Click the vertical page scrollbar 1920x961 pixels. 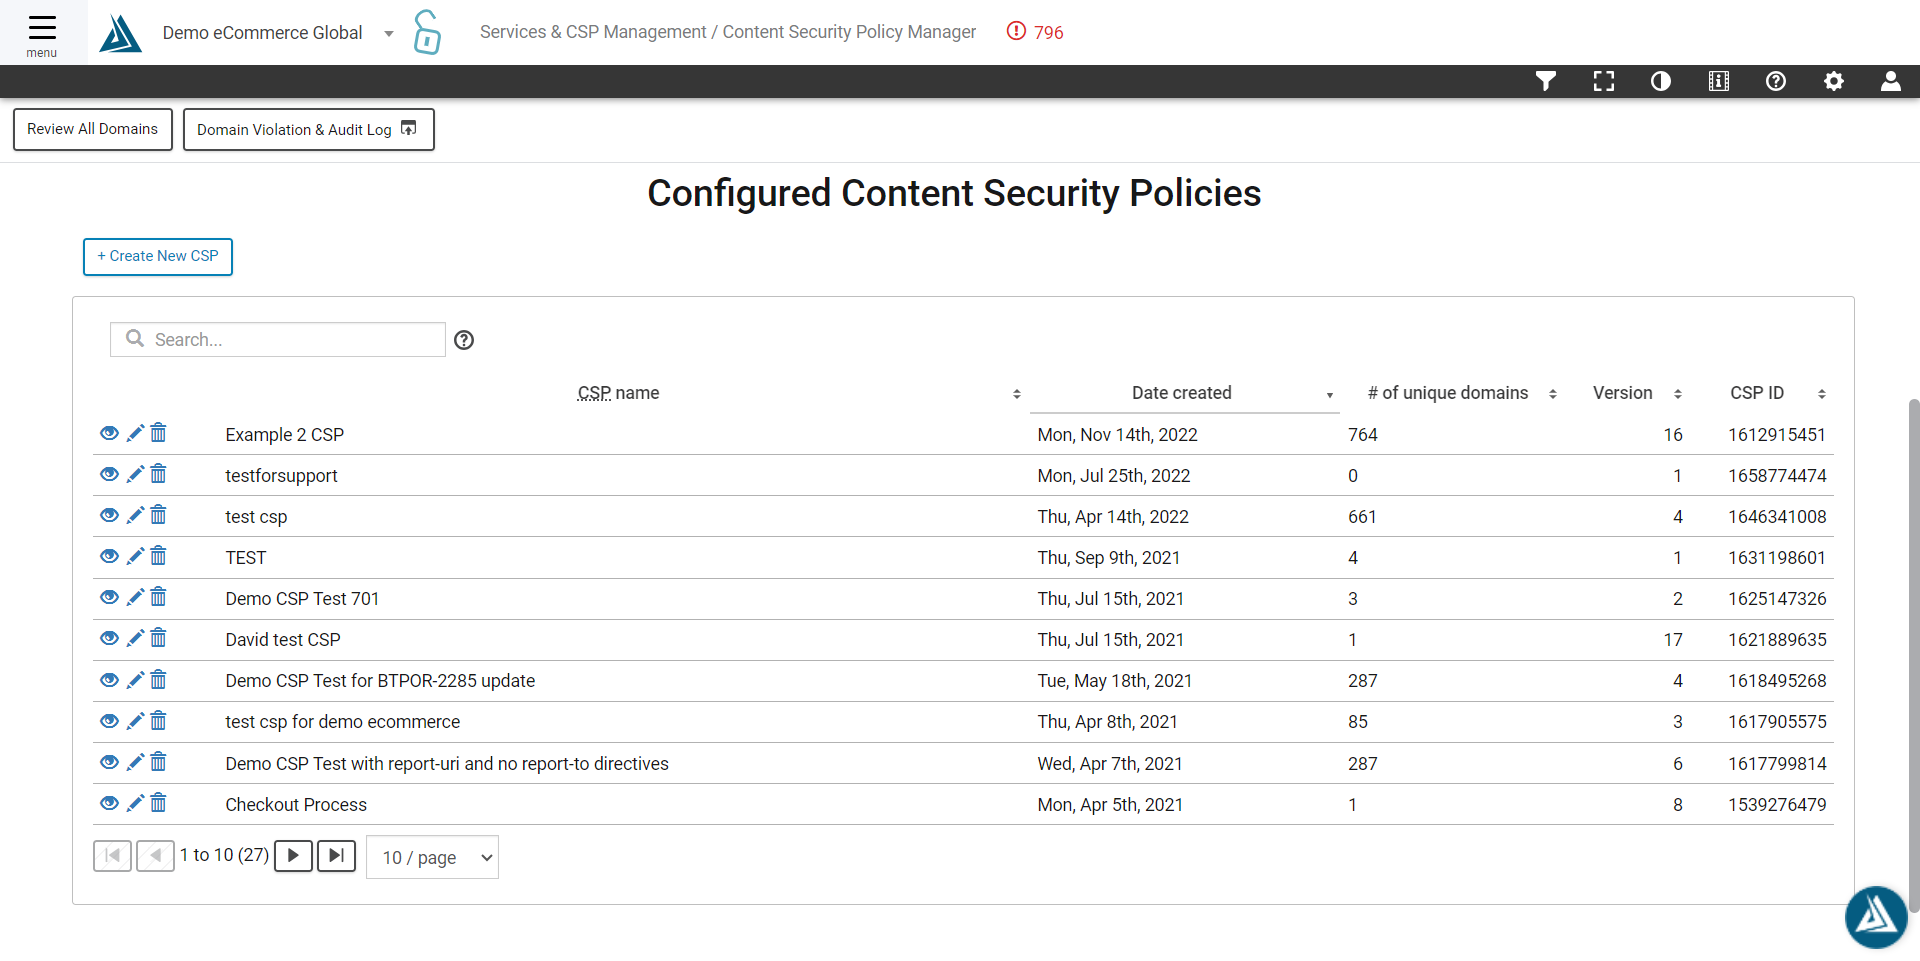tap(1913, 655)
